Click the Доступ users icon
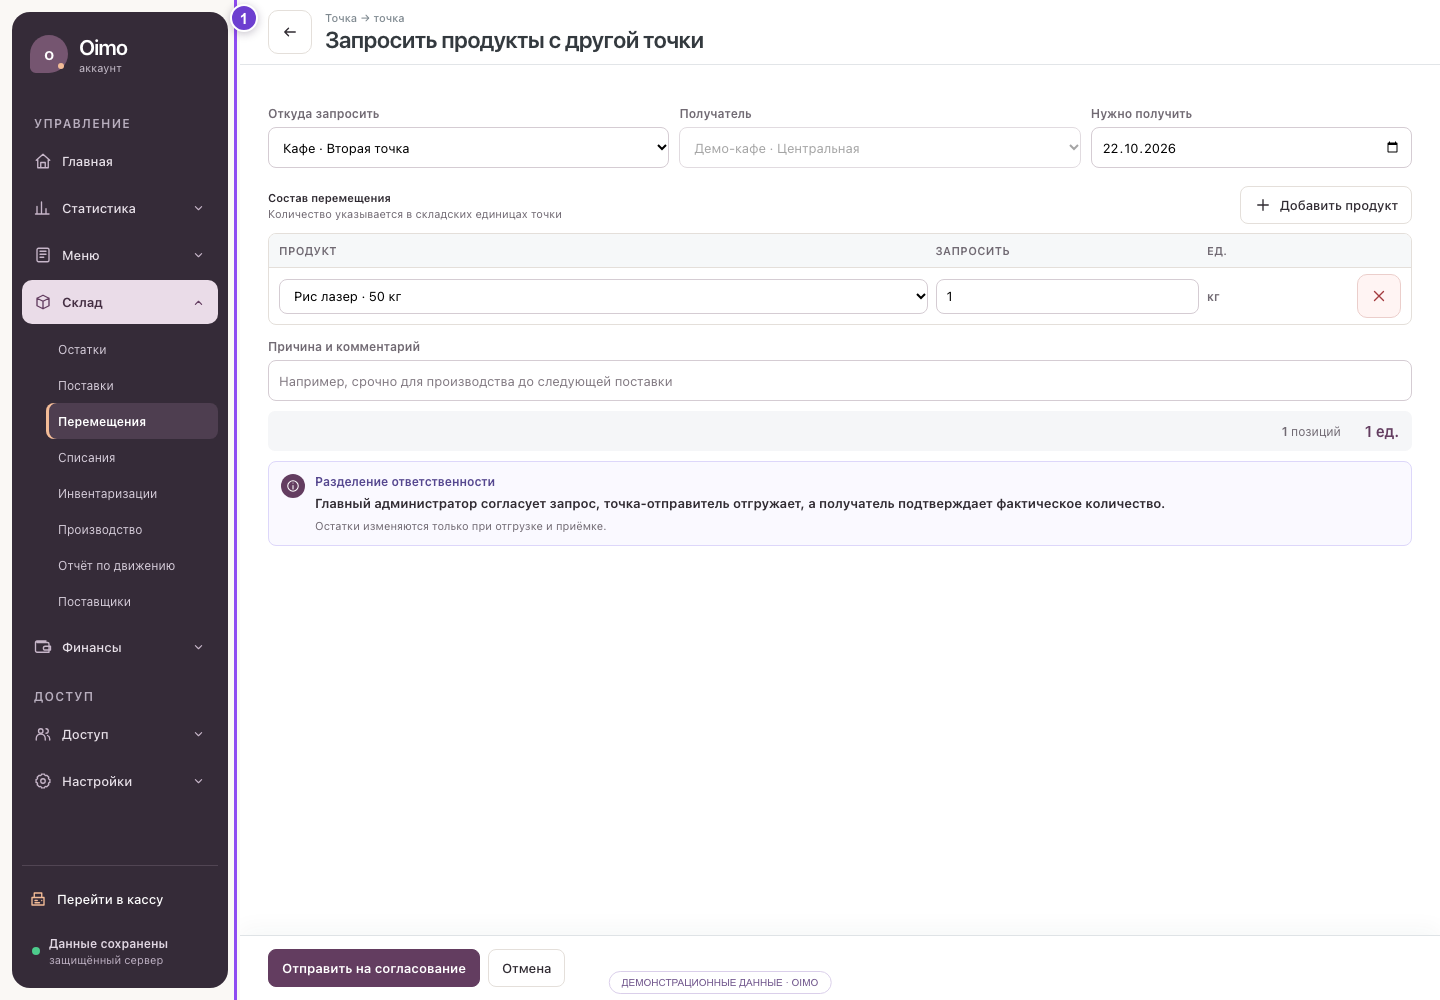The image size is (1440, 1000). (42, 734)
